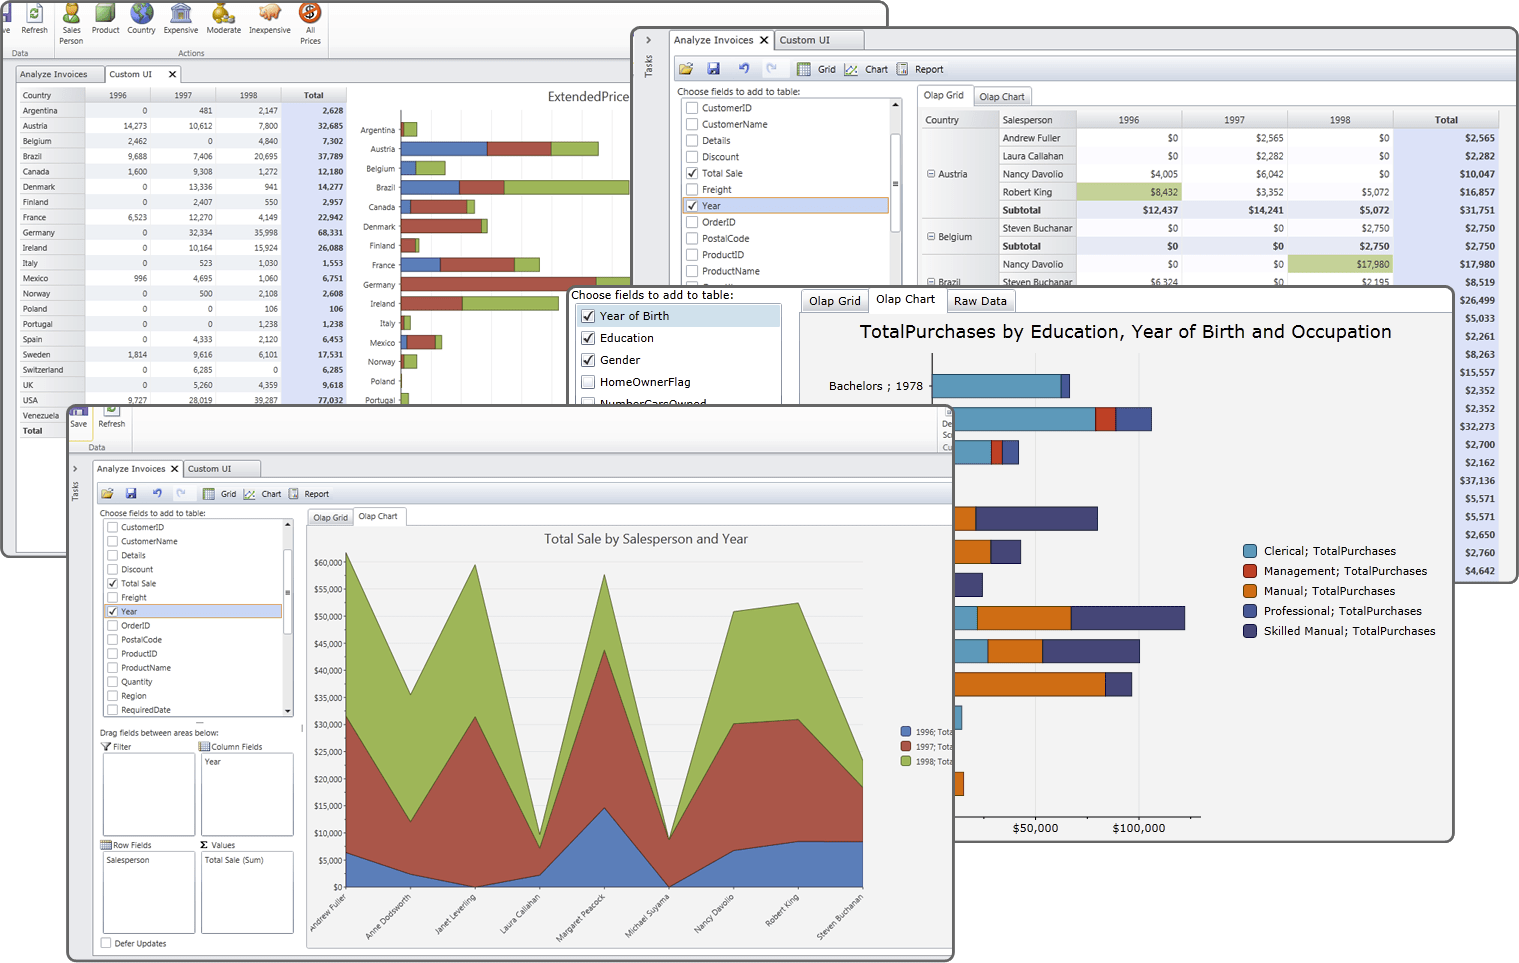Click the Germany row in the country grid
1519x963 pixels.
[x=182, y=233]
